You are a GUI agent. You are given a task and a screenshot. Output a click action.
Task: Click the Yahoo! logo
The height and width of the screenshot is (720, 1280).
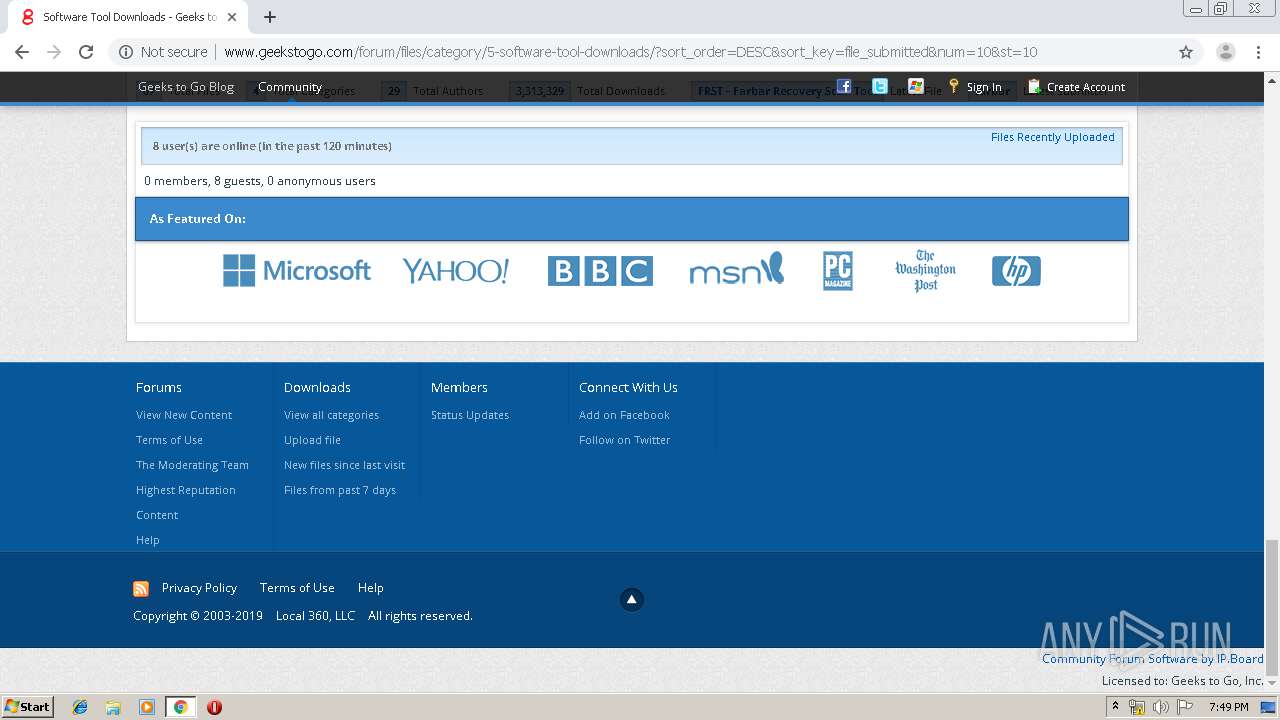click(x=455, y=270)
